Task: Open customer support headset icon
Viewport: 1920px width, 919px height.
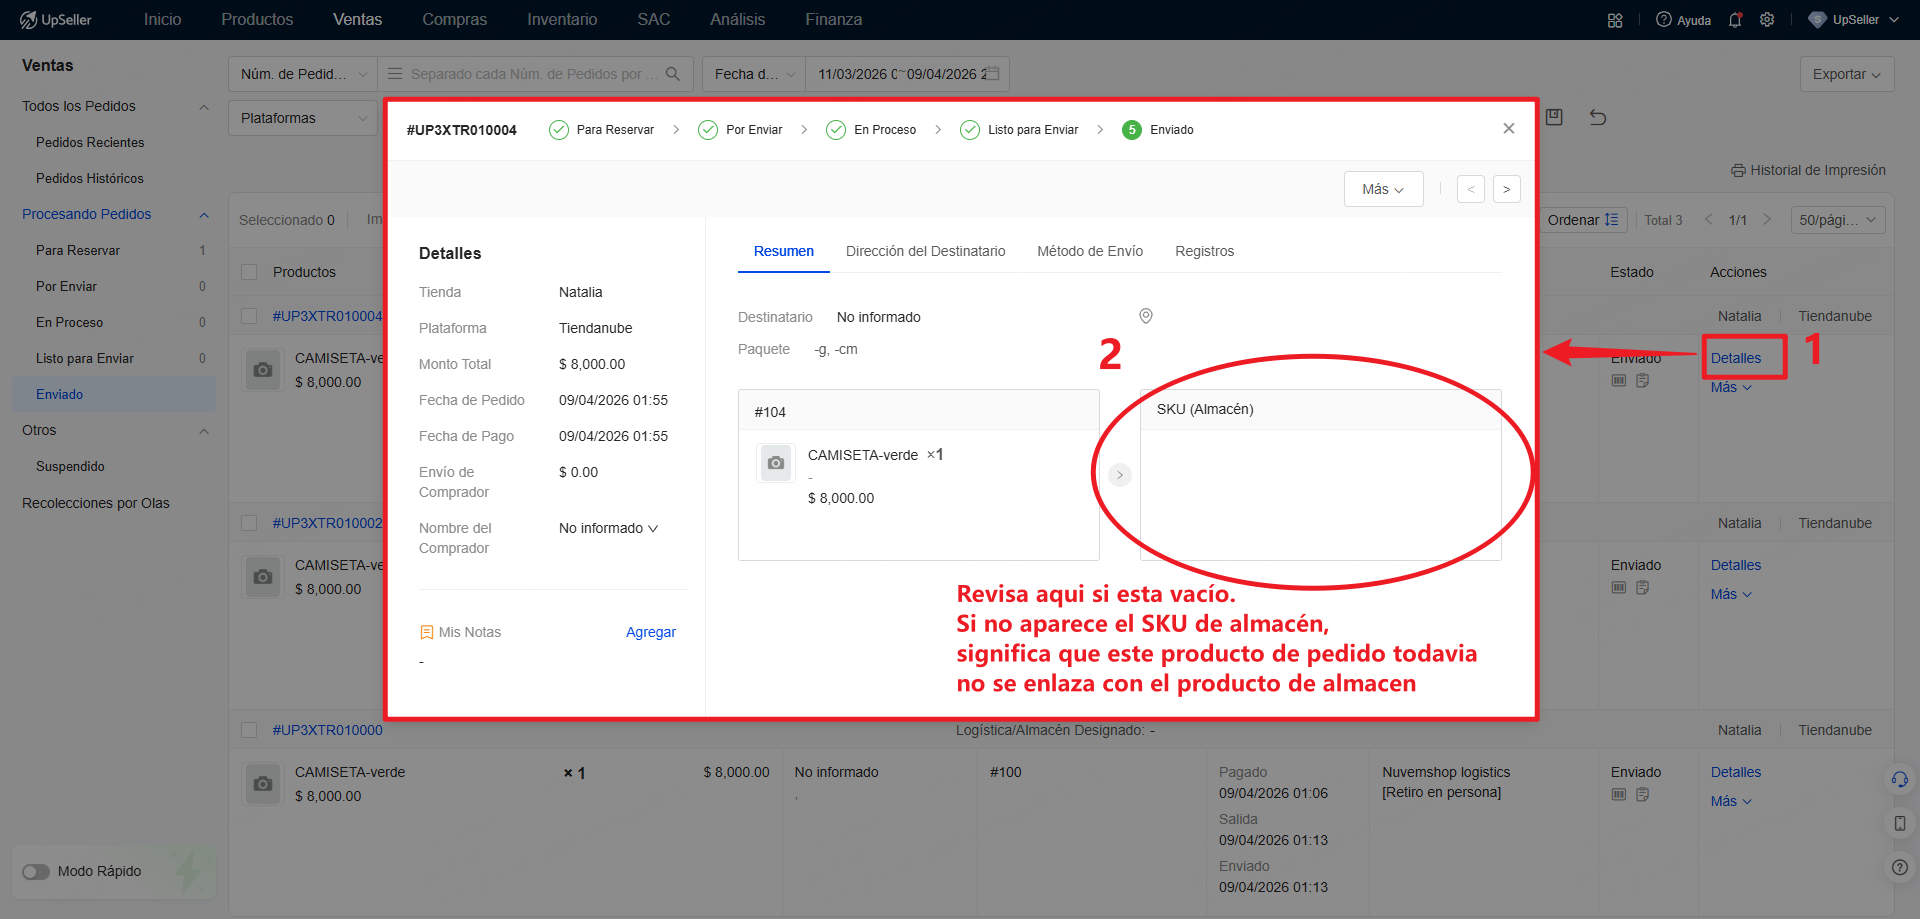Action: pyautogui.click(x=1899, y=779)
